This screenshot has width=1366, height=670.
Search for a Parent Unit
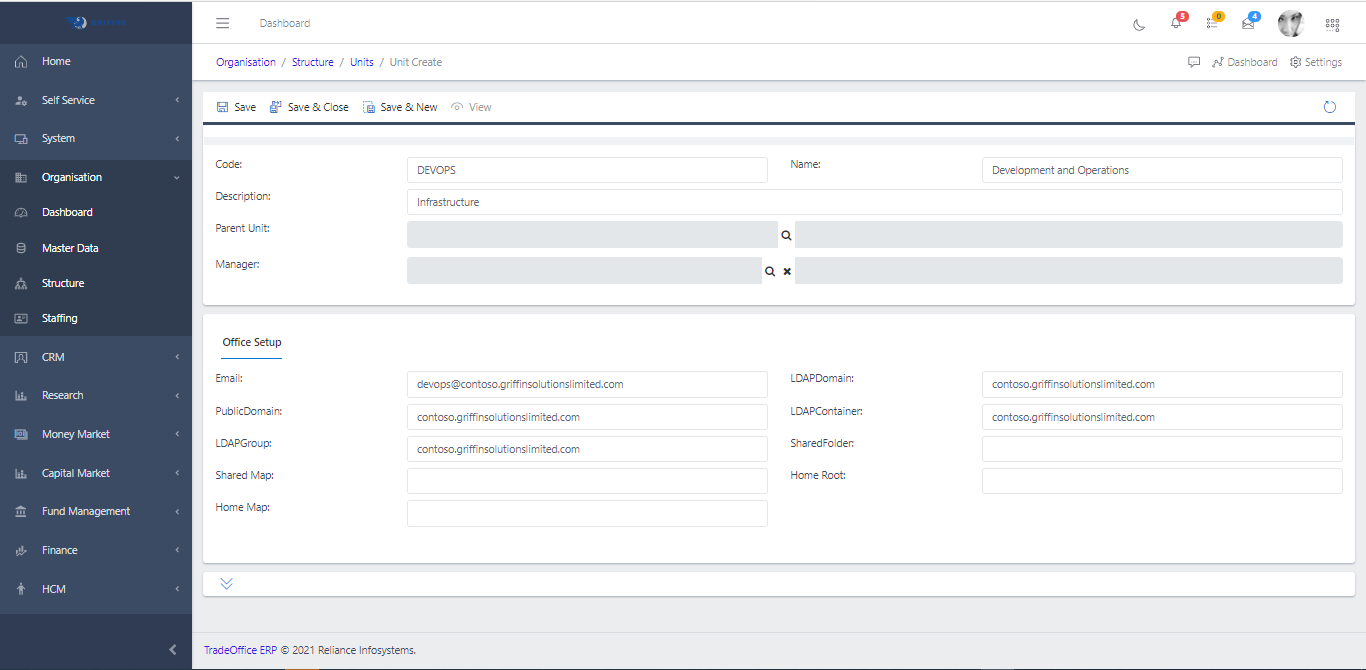786,235
